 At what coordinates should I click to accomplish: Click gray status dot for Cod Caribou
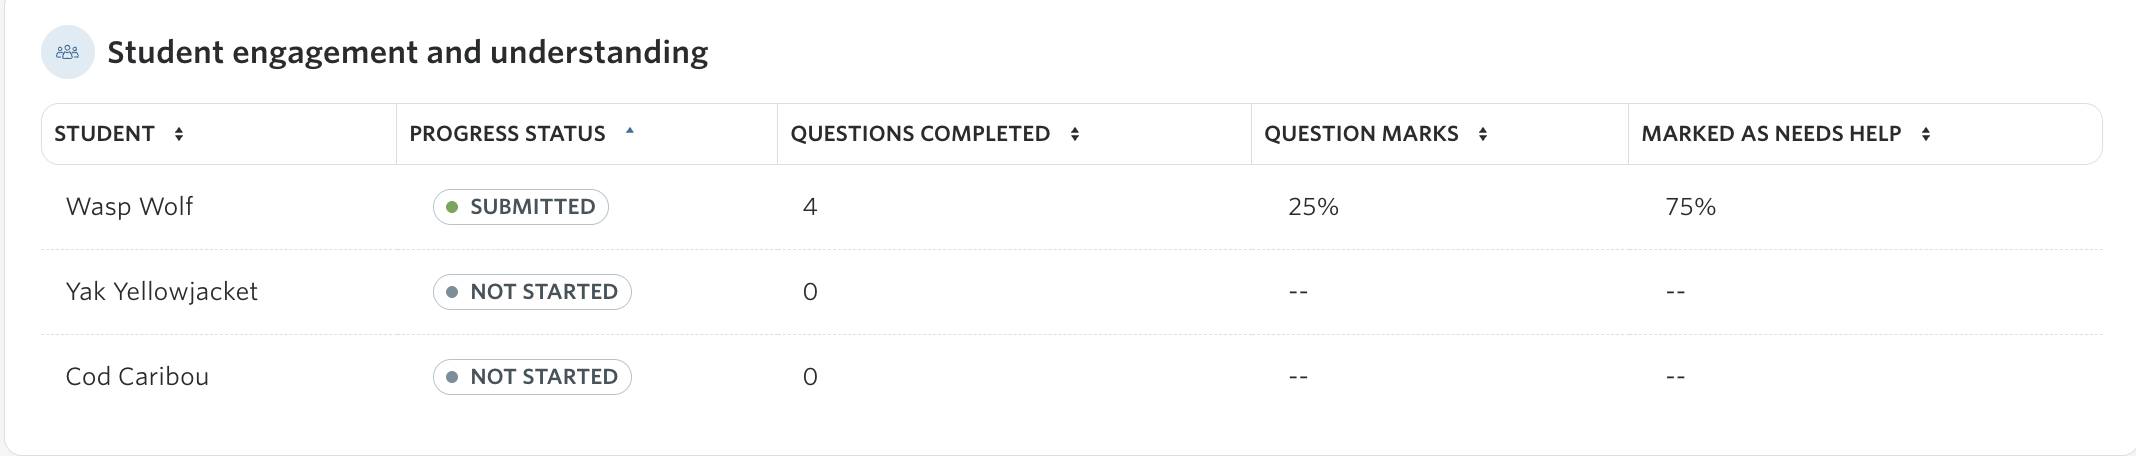pos(452,377)
